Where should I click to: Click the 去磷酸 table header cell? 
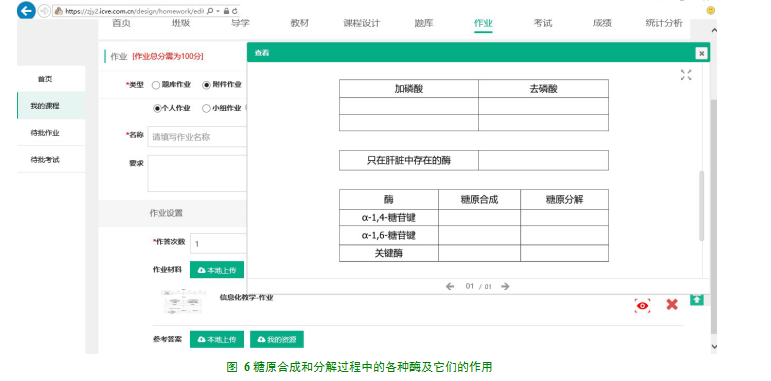[x=543, y=89]
